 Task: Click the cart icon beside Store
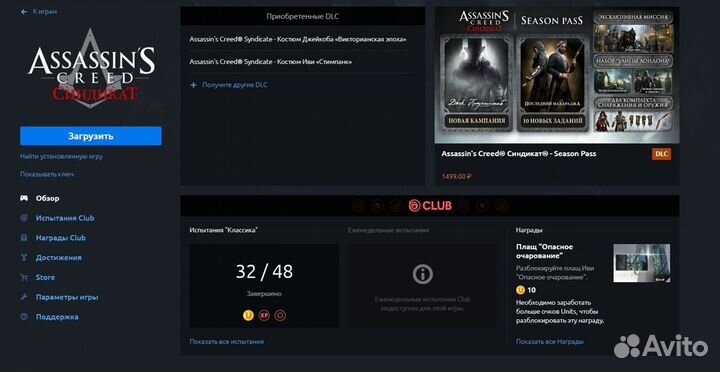[x=24, y=277]
